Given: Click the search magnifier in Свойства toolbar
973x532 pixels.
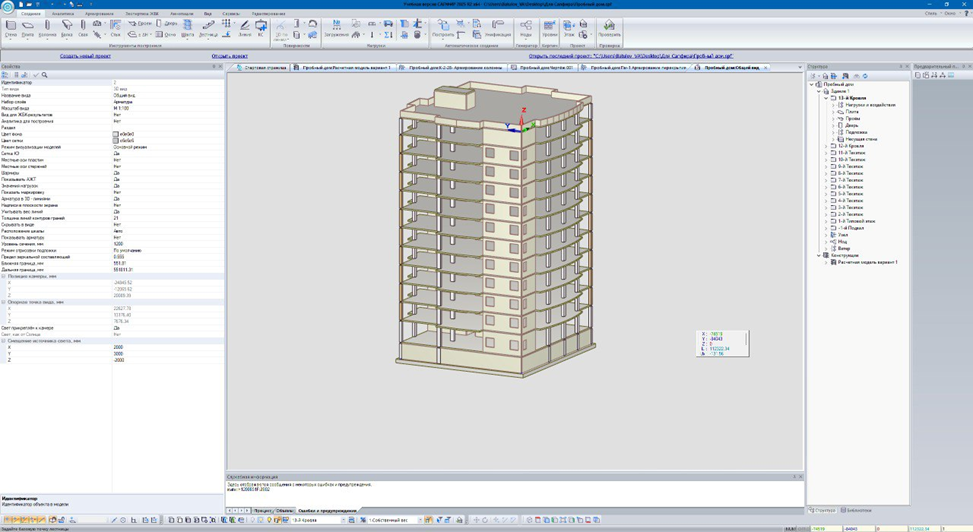Looking at the screenshot, I should pyautogui.click(x=45, y=75).
